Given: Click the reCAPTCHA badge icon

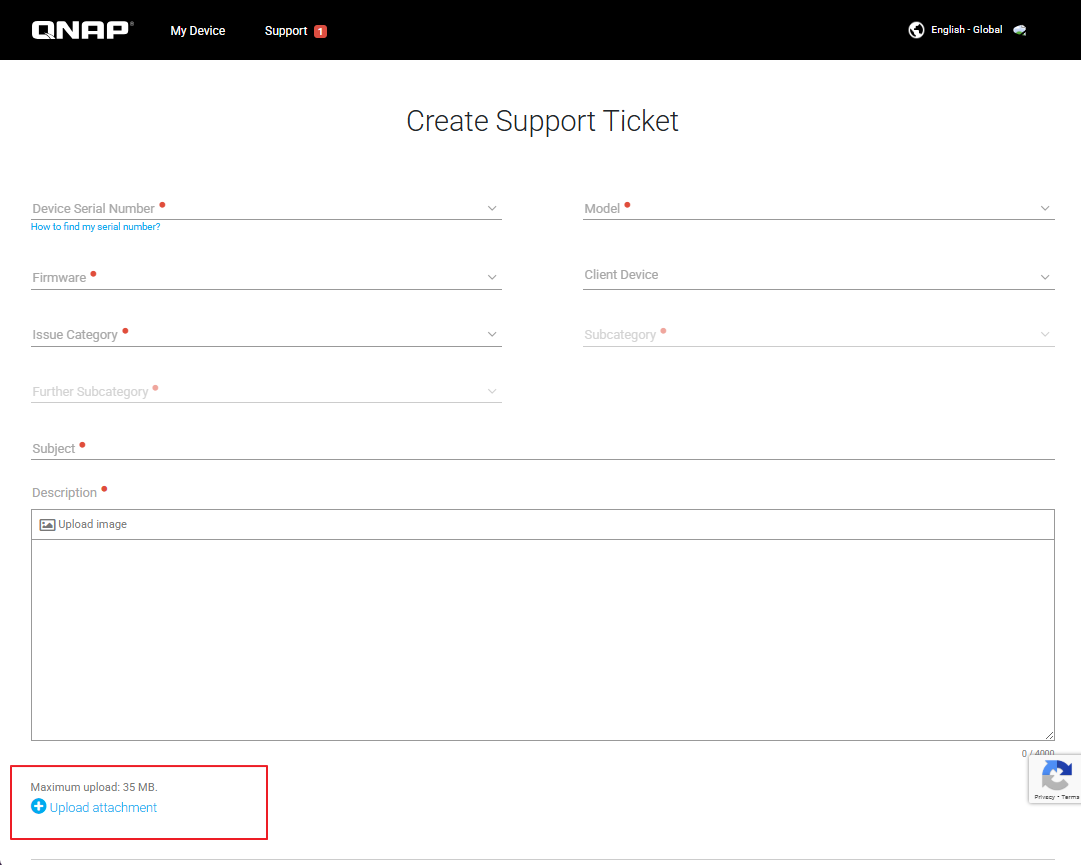Looking at the screenshot, I should coord(1056,776).
